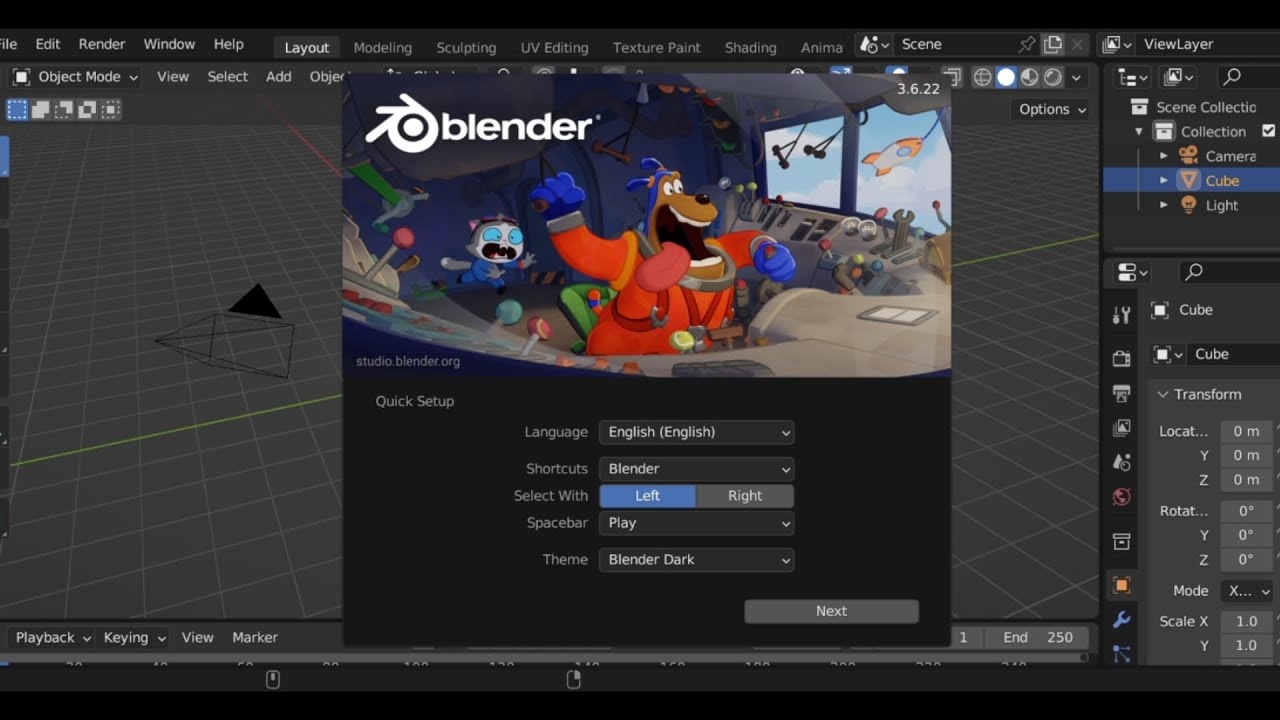
Task: Set Select With to Right
Action: (745, 496)
